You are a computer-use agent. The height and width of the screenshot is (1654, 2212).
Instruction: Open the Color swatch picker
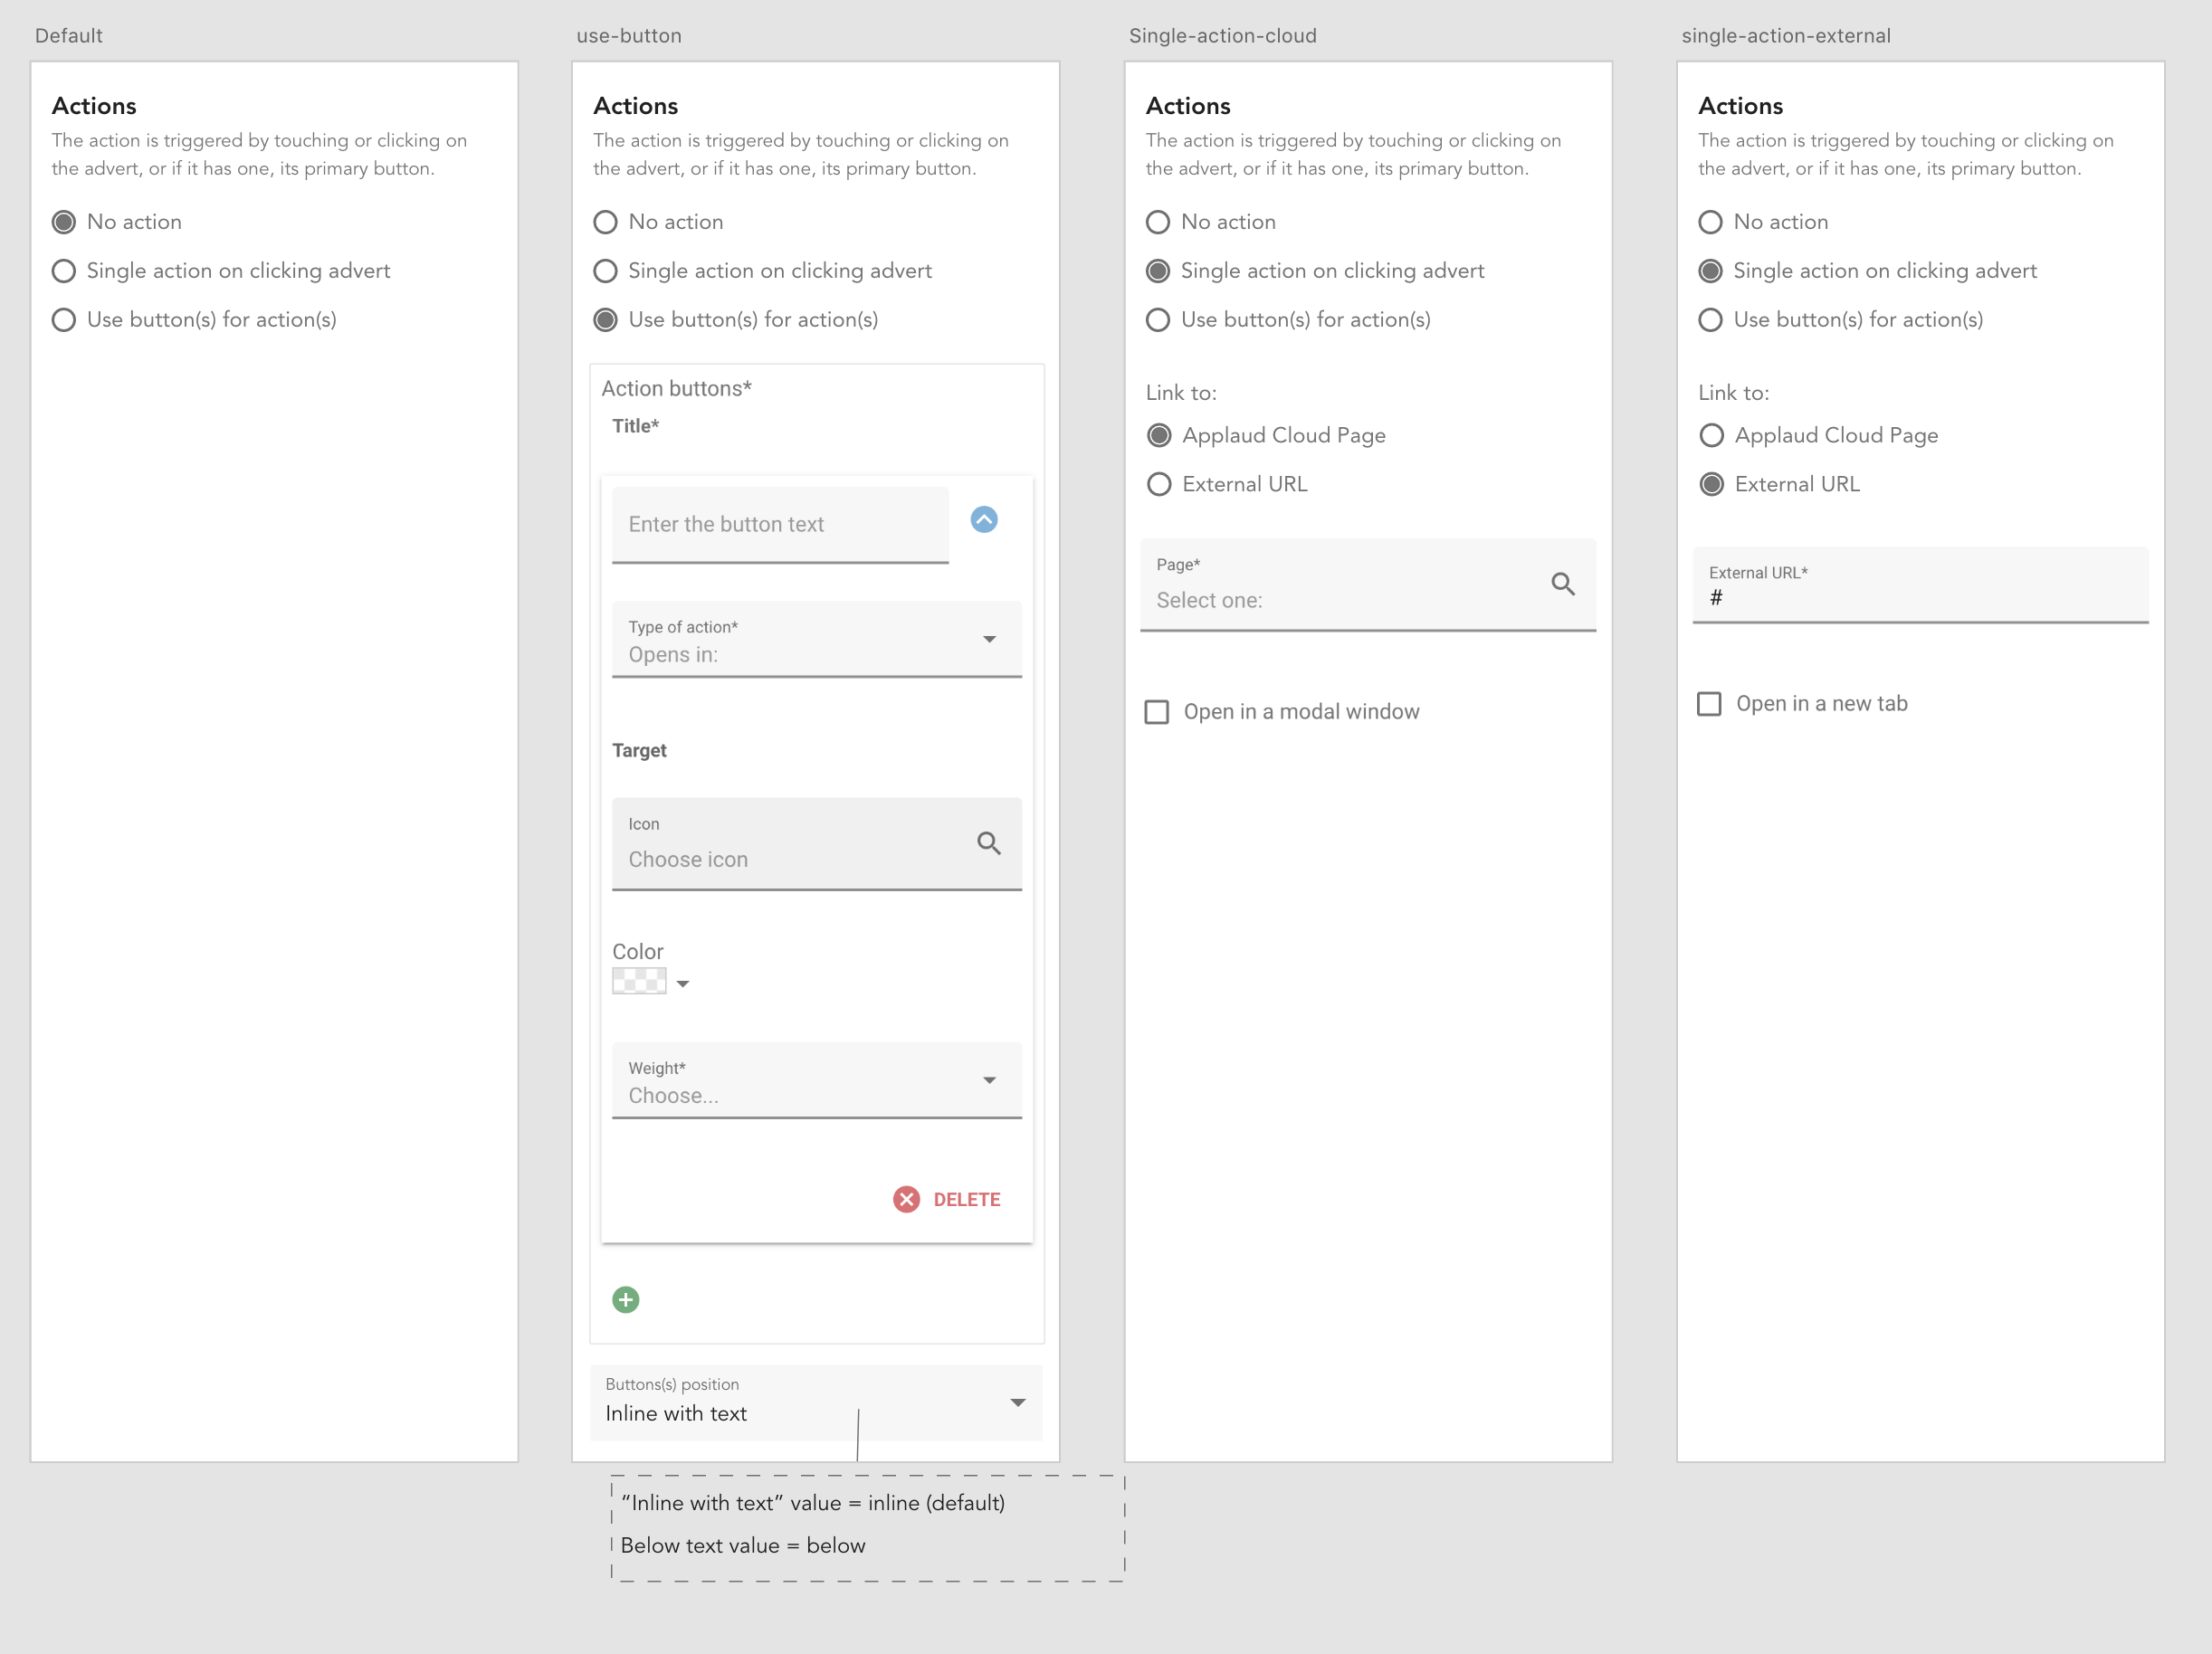[639, 981]
